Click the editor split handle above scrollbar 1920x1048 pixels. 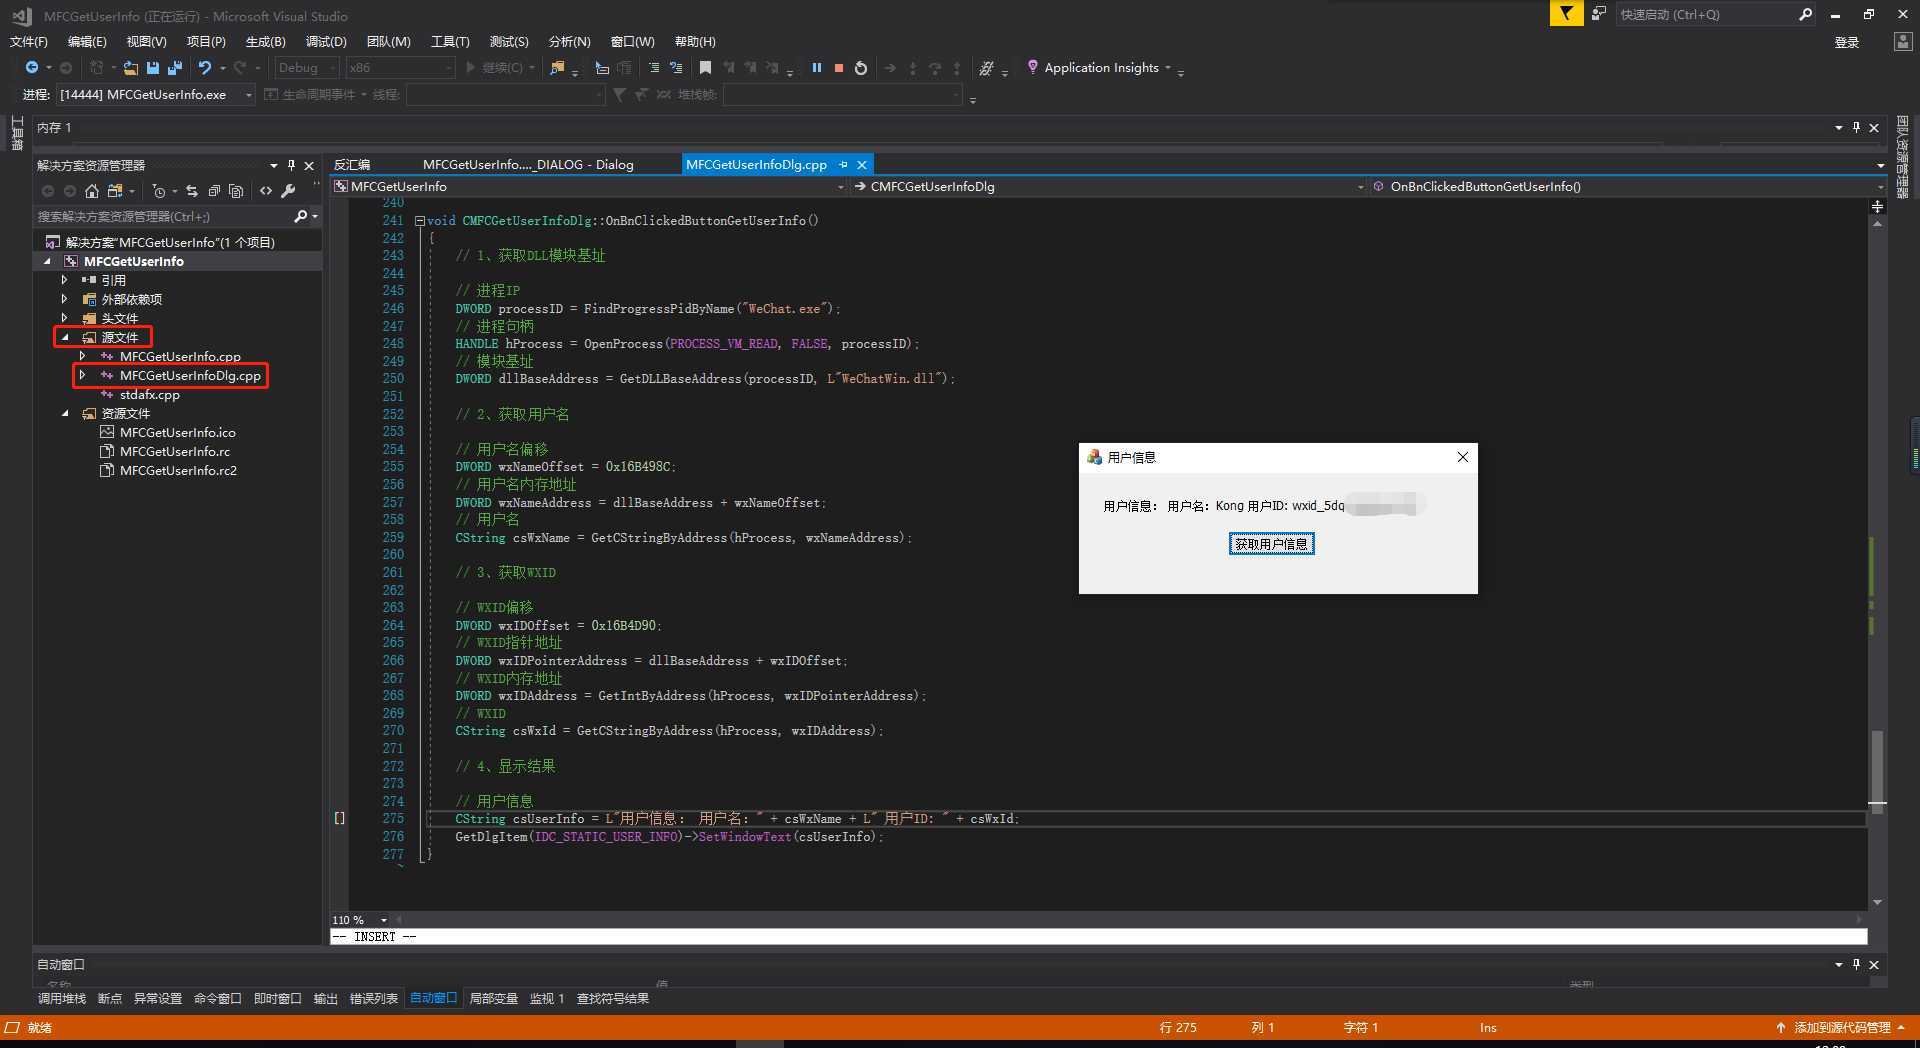point(1877,206)
